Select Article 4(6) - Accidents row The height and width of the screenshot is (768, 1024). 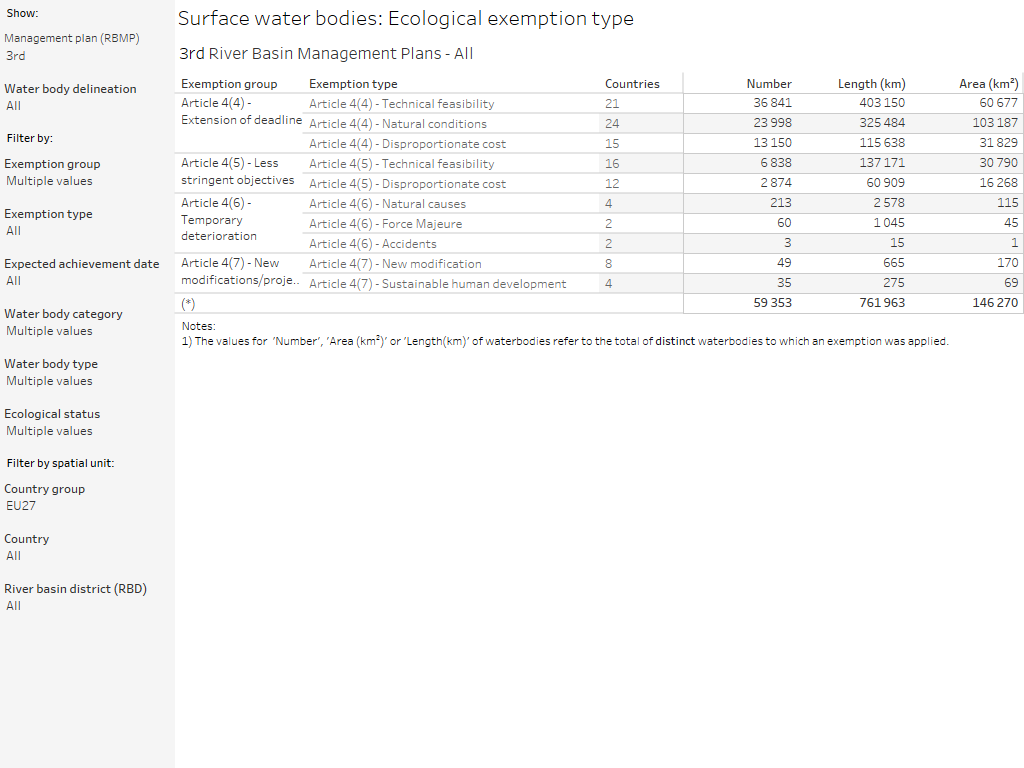tap(373, 244)
